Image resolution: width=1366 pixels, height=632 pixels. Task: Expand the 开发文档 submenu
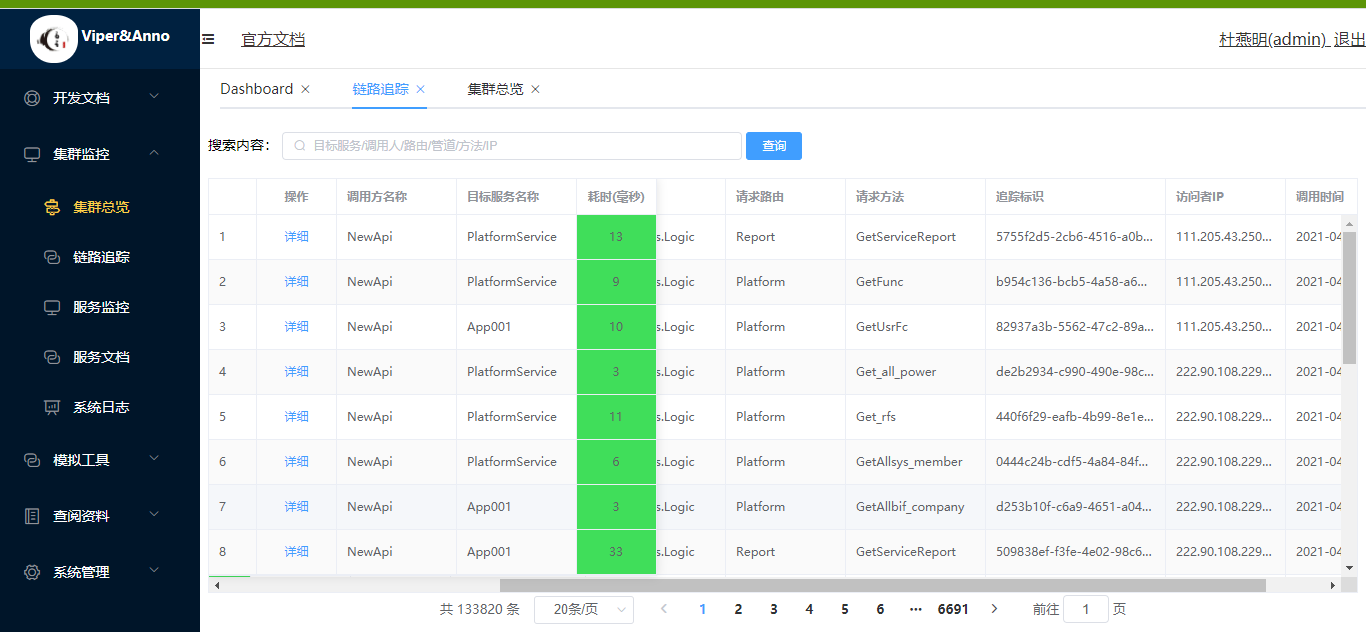(154, 97)
